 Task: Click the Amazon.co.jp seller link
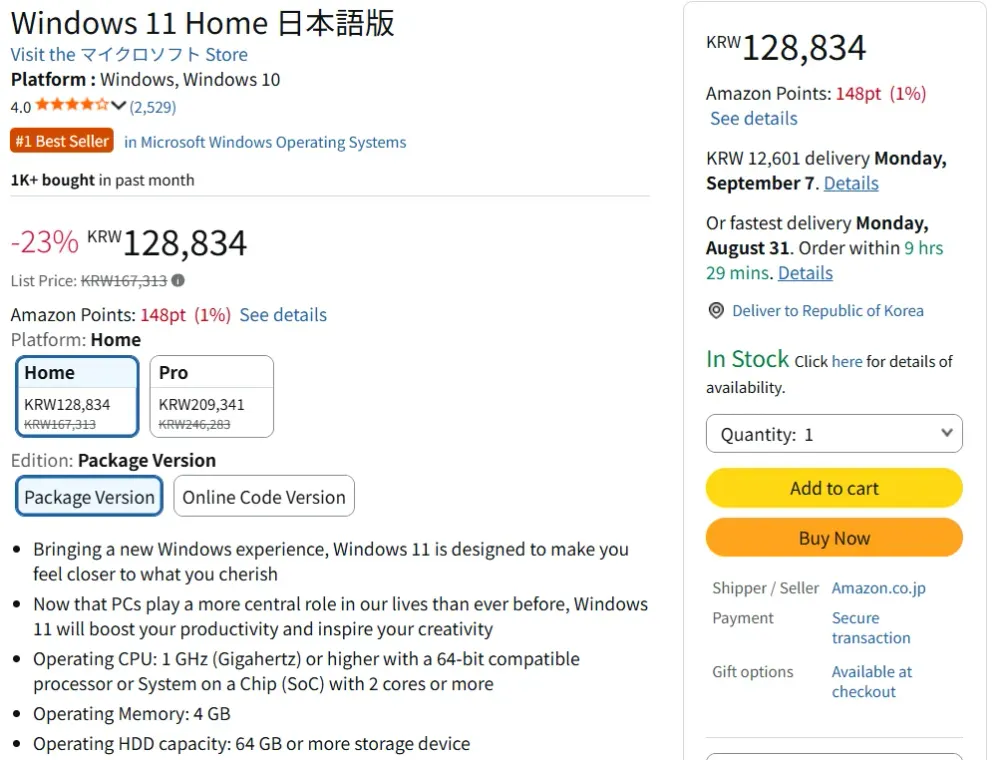pos(878,588)
